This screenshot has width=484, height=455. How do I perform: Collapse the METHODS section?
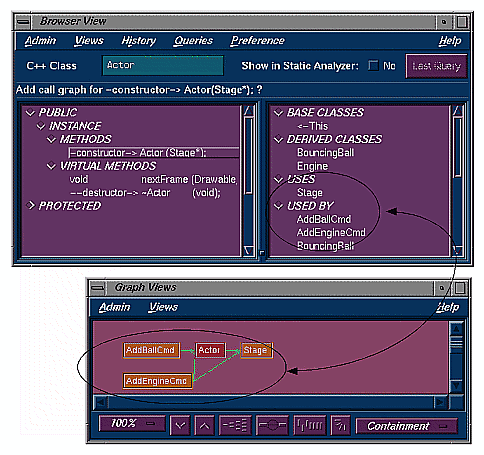(x=51, y=139)
